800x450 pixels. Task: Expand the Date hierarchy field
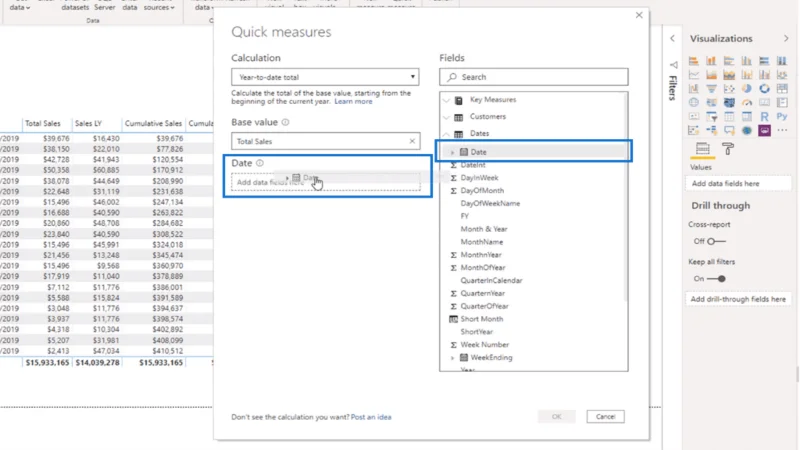[x=452, y=152]
